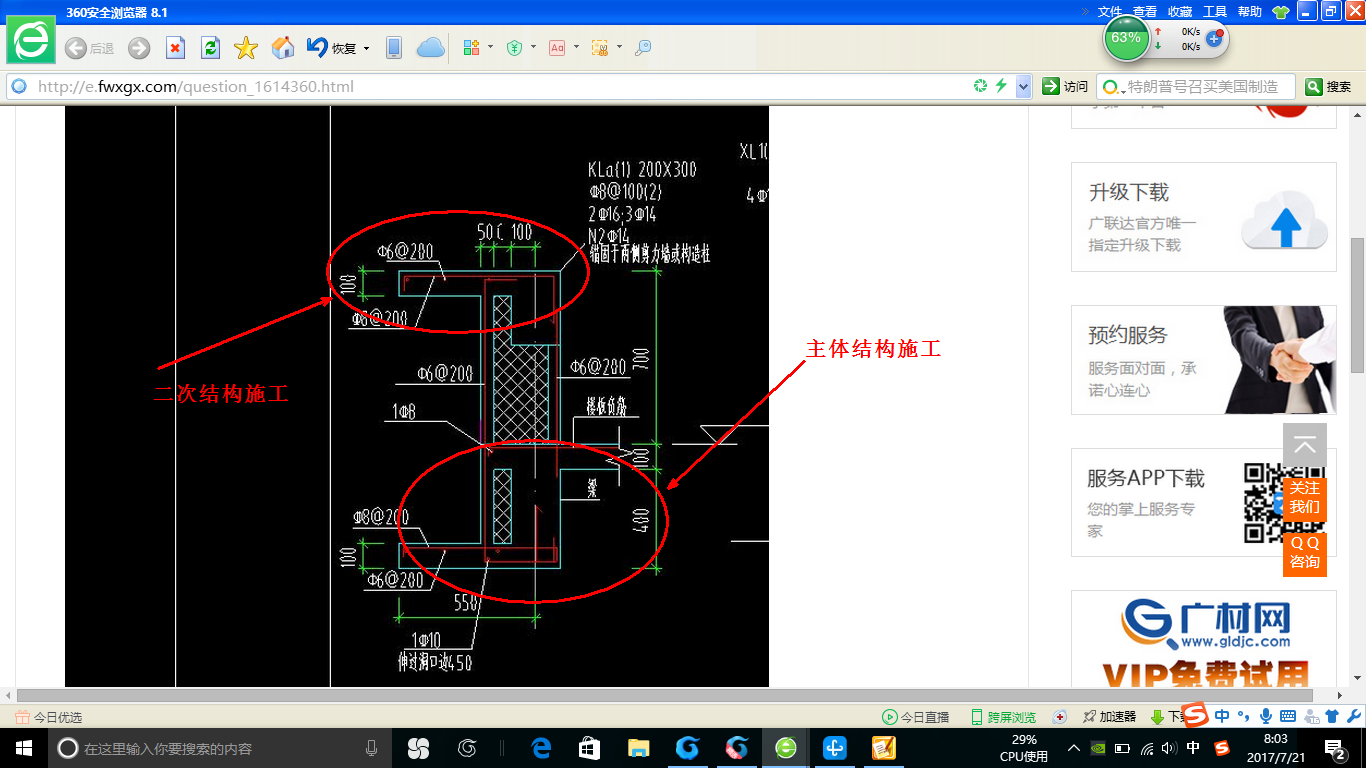
Task: Click the cloud sync icon
Action: point(431,48)
